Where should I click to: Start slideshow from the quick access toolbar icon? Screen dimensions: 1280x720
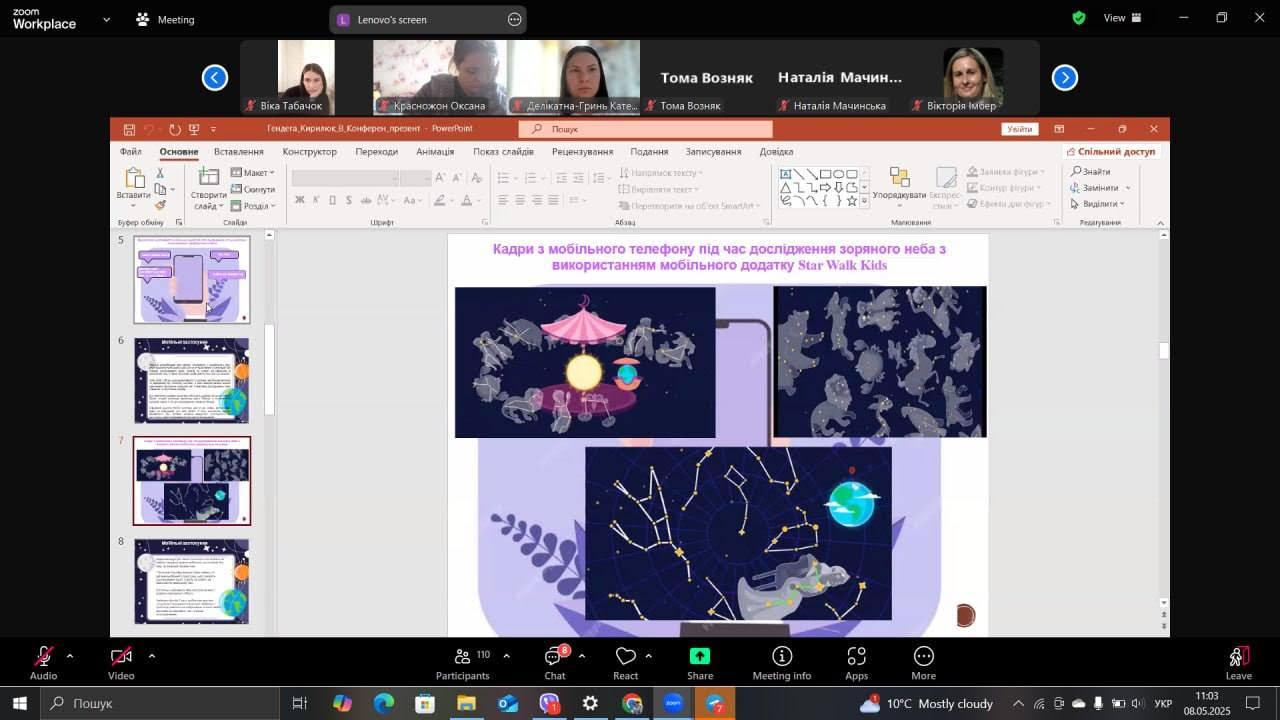click(x=194, y=129)
